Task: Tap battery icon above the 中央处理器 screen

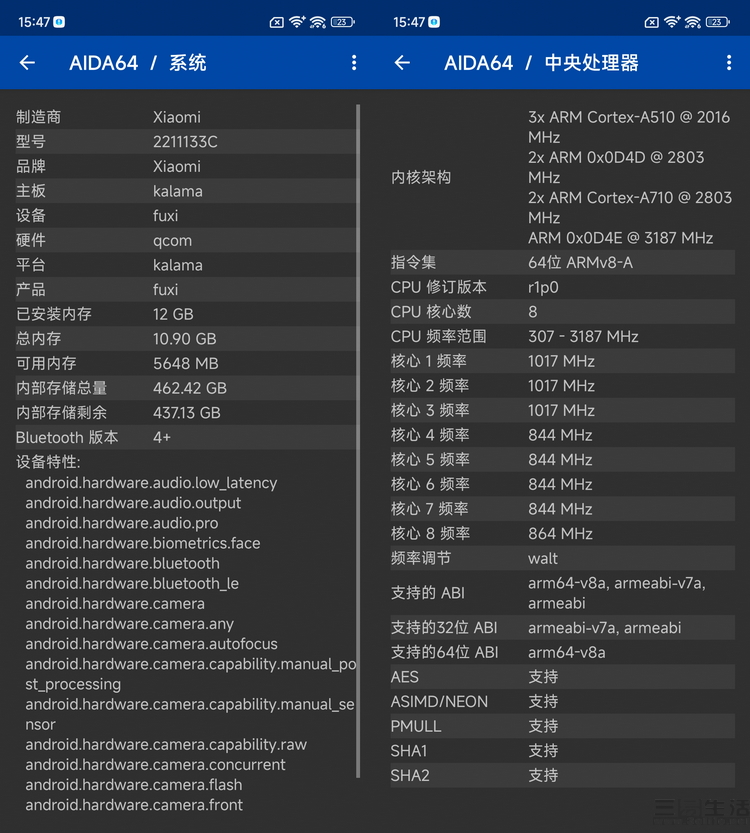Action: pyautogui.click(x=718, y=21)
